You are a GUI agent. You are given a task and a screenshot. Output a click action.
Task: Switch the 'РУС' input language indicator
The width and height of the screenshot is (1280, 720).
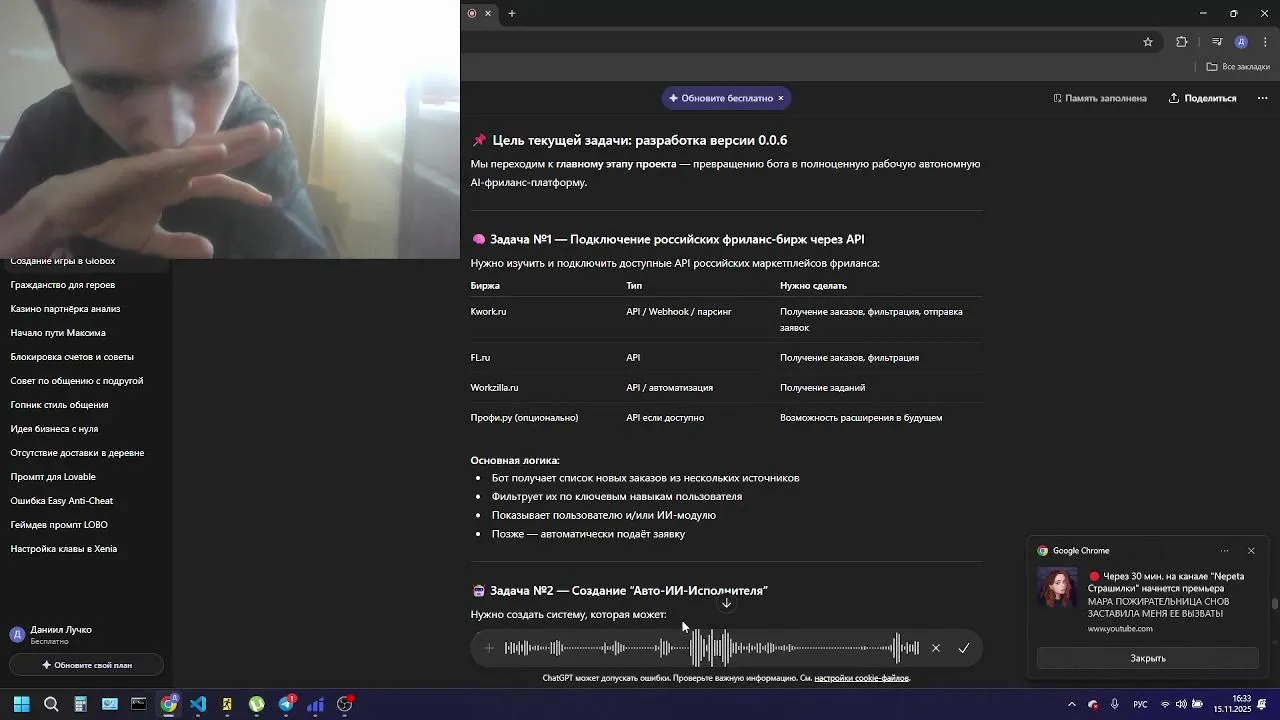tap(1140, 704)
